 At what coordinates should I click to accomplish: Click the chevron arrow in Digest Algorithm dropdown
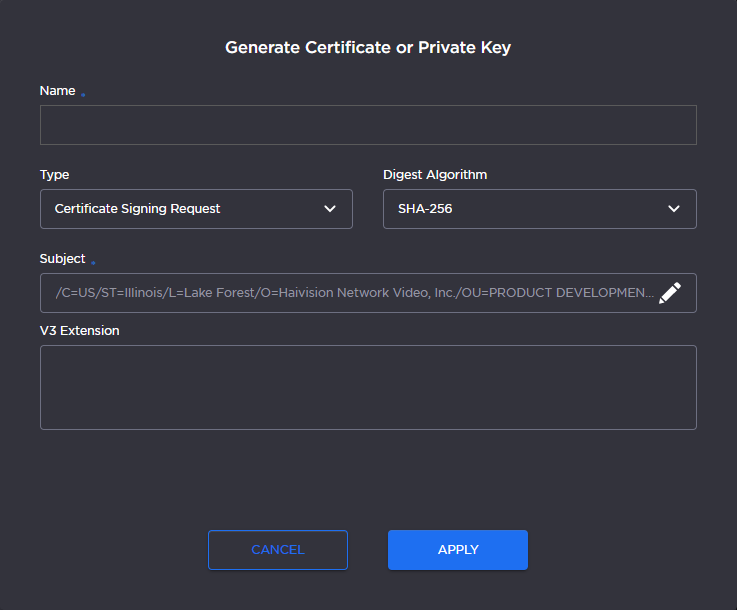674,209
